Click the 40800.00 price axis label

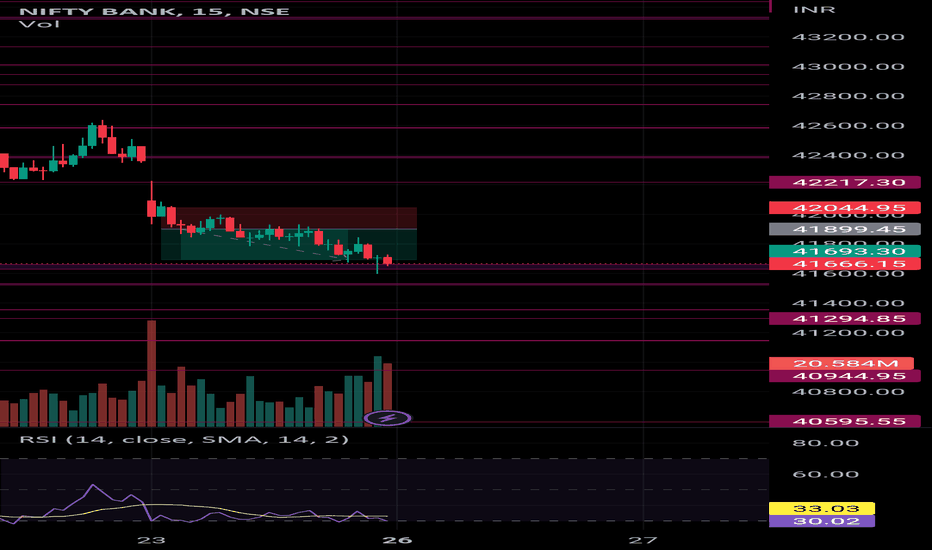click(848, 392)
